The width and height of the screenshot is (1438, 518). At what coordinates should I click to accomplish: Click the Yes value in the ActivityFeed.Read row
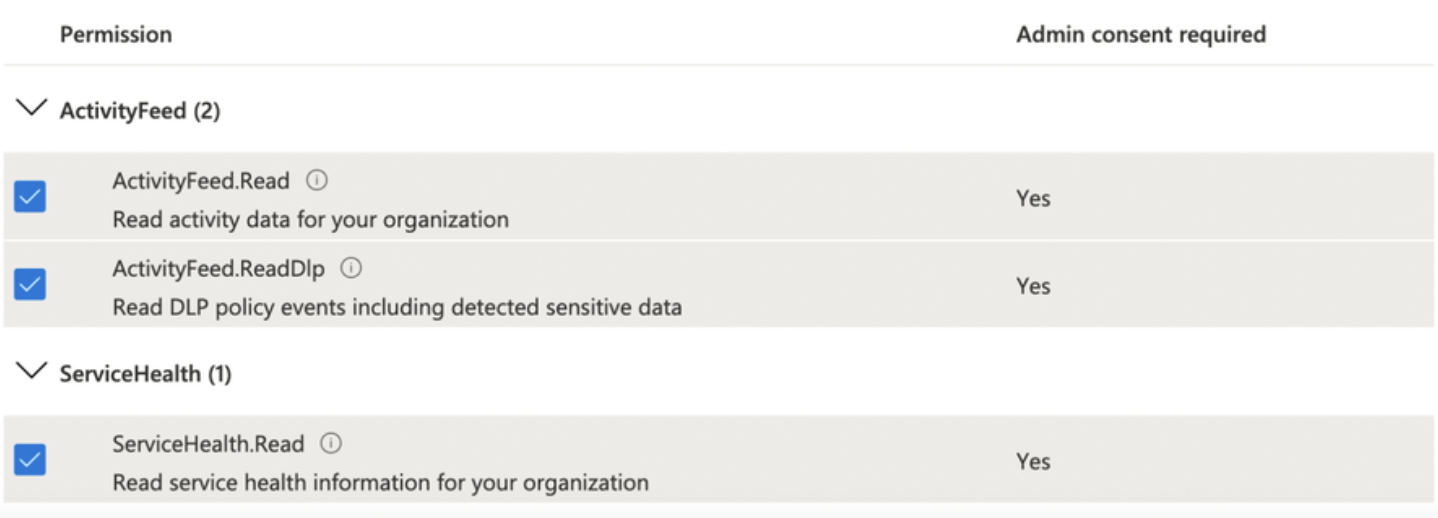1033,198
